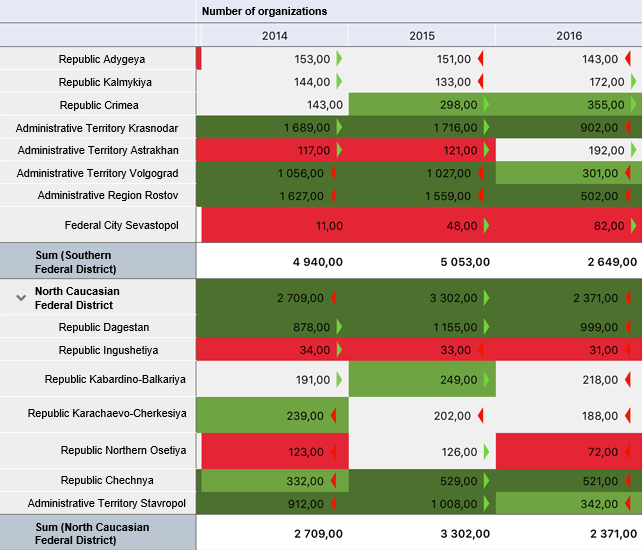Select the 2015 column header
Screen dimensions: 642x550
click(x=422, y=36)
